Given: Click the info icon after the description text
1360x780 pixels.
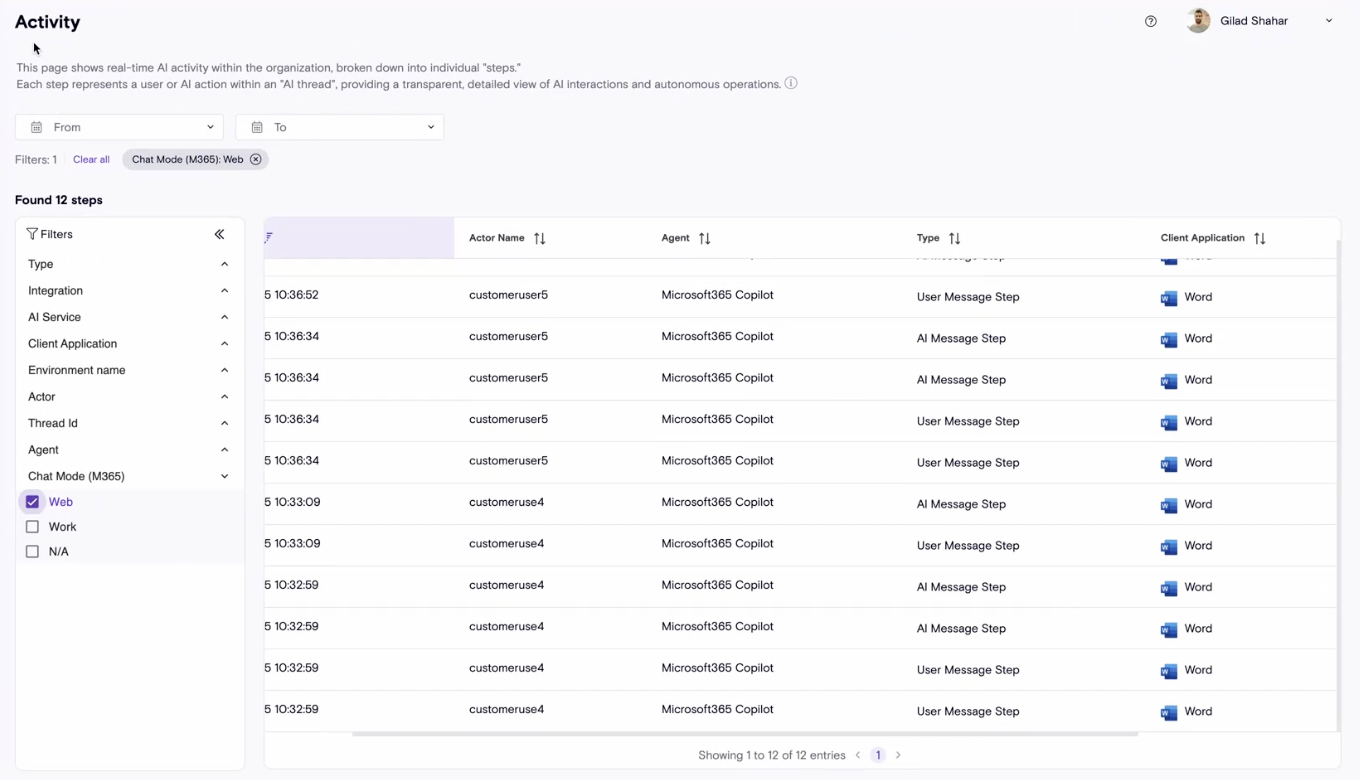Looking at the screenshot, I should [x=791, y=84].
